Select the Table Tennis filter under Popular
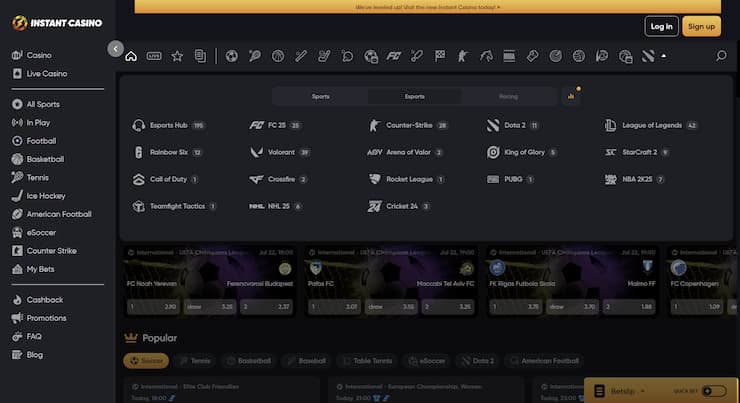This screenshot has height=403, width=740. tap(367, 361)
